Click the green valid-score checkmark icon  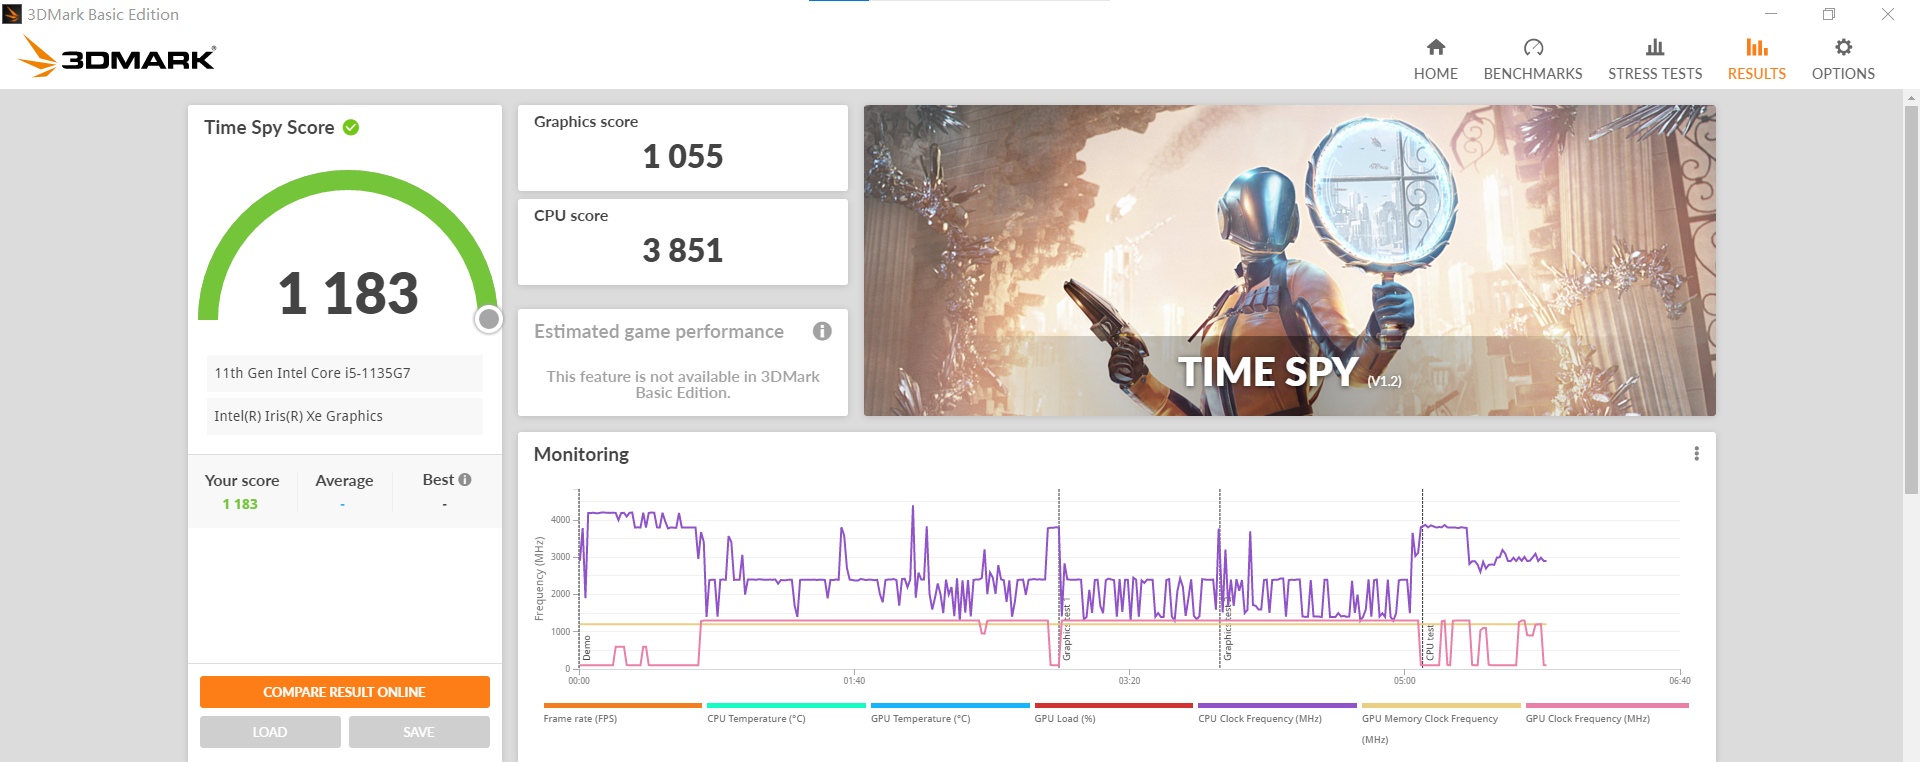click(351, 127)
